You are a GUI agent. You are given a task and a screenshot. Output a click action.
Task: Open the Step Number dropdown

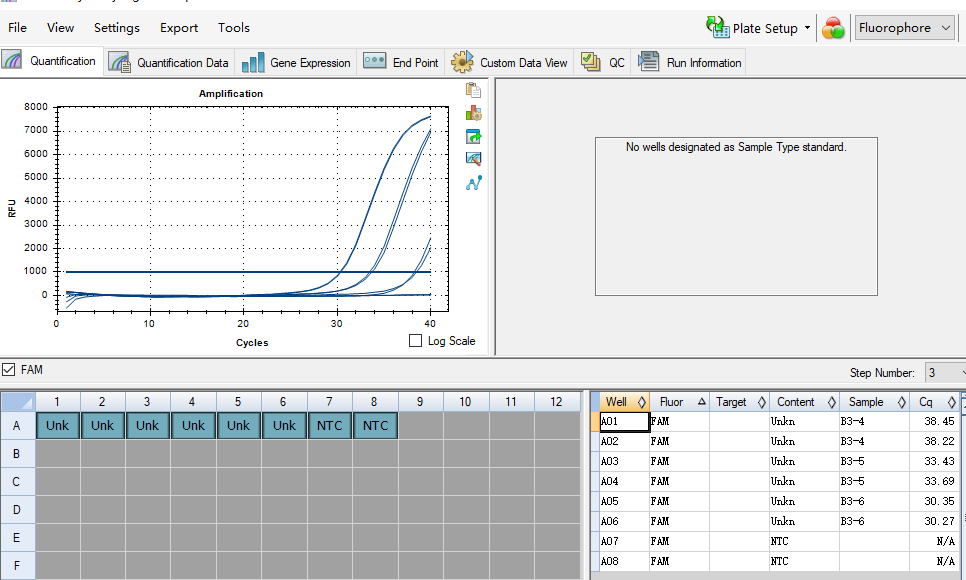click(946, 372)
